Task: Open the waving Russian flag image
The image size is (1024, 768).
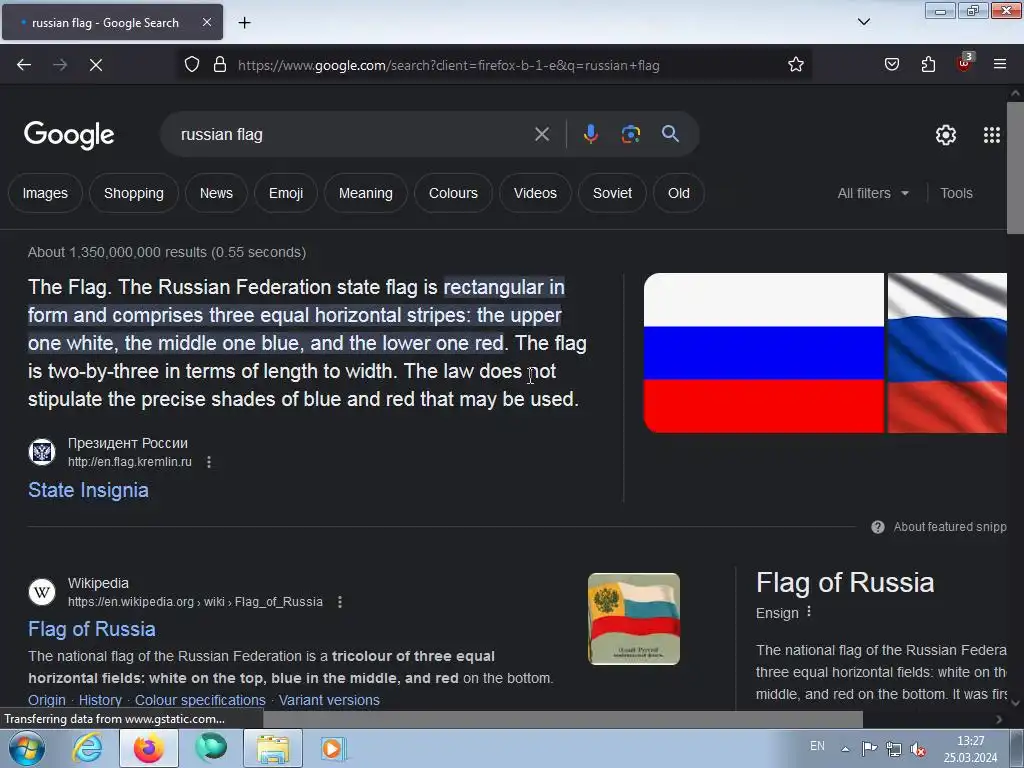Action: [x=947, y=353]
